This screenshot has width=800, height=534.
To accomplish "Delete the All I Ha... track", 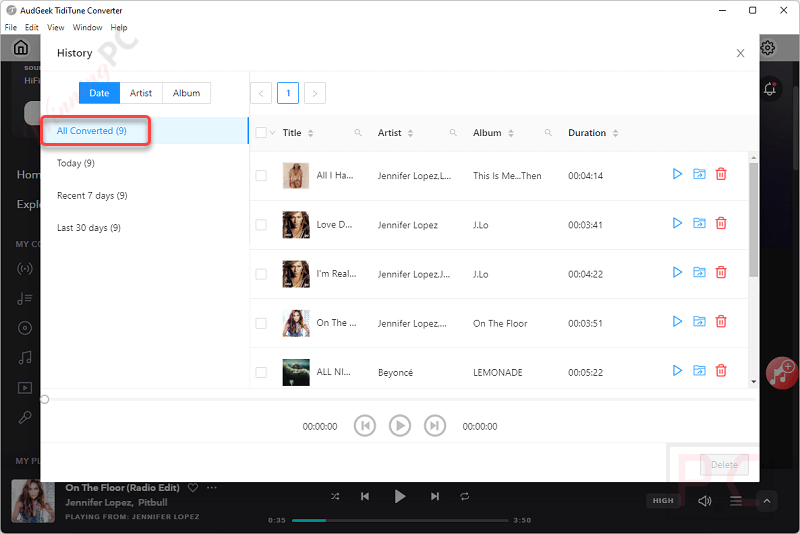I will (x=721, y=174).
